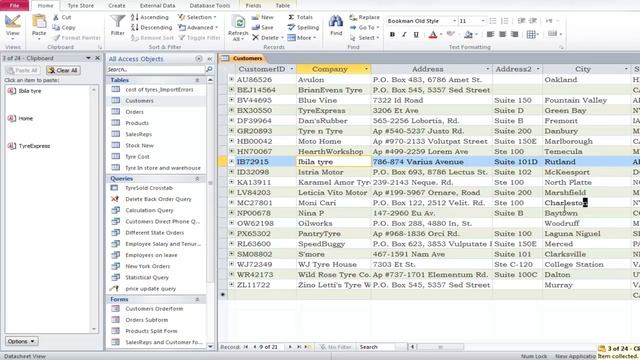Sort records Descending
640x360 pixels.
tap(151, 27)
